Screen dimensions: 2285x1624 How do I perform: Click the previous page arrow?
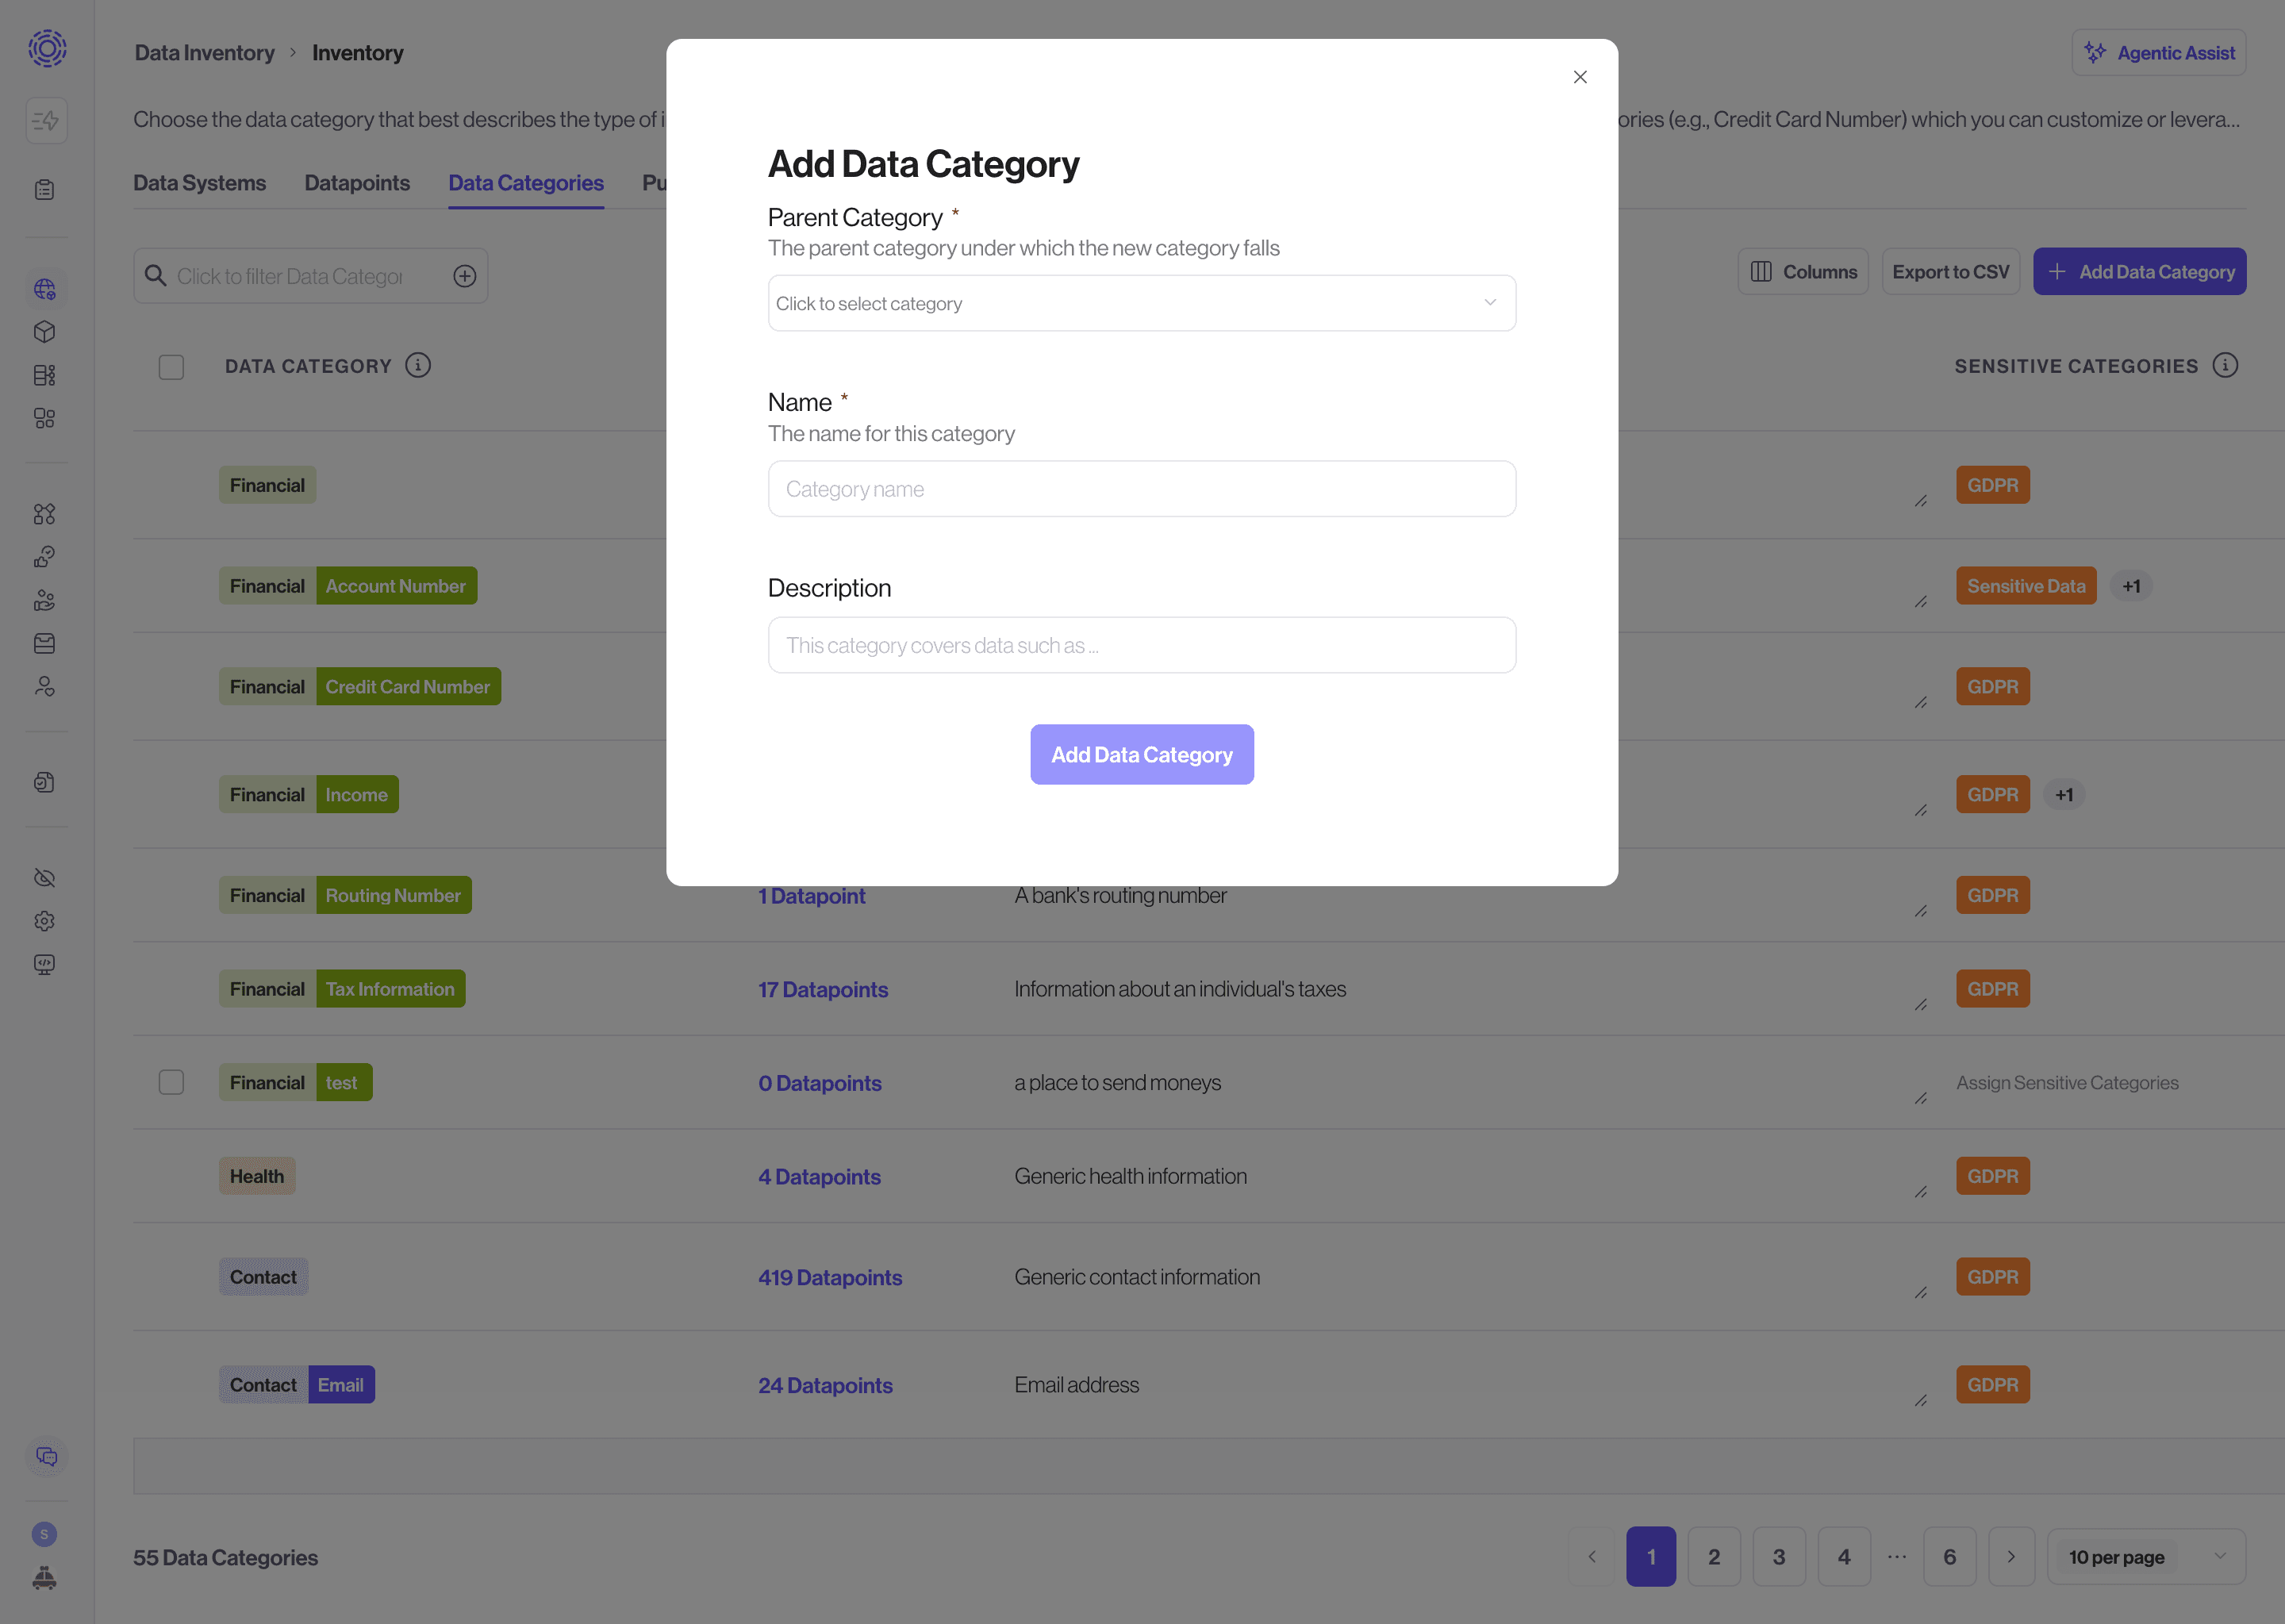[x=1592, y=1557]
